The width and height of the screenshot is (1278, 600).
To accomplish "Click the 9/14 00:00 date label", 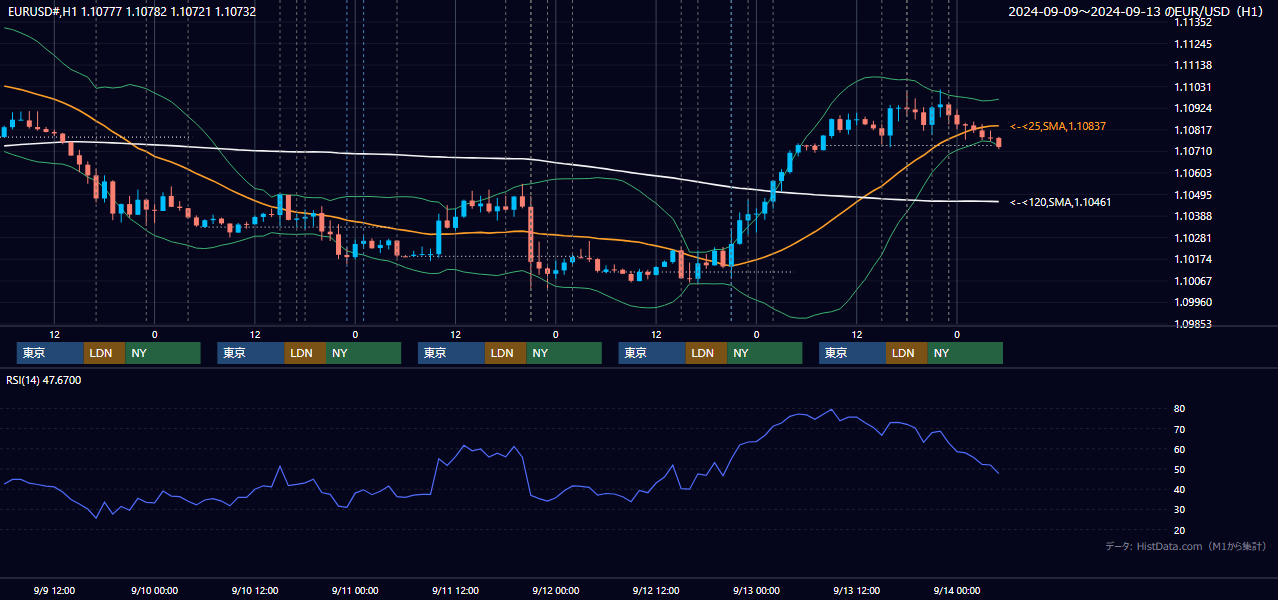I will tap(957, 590).
